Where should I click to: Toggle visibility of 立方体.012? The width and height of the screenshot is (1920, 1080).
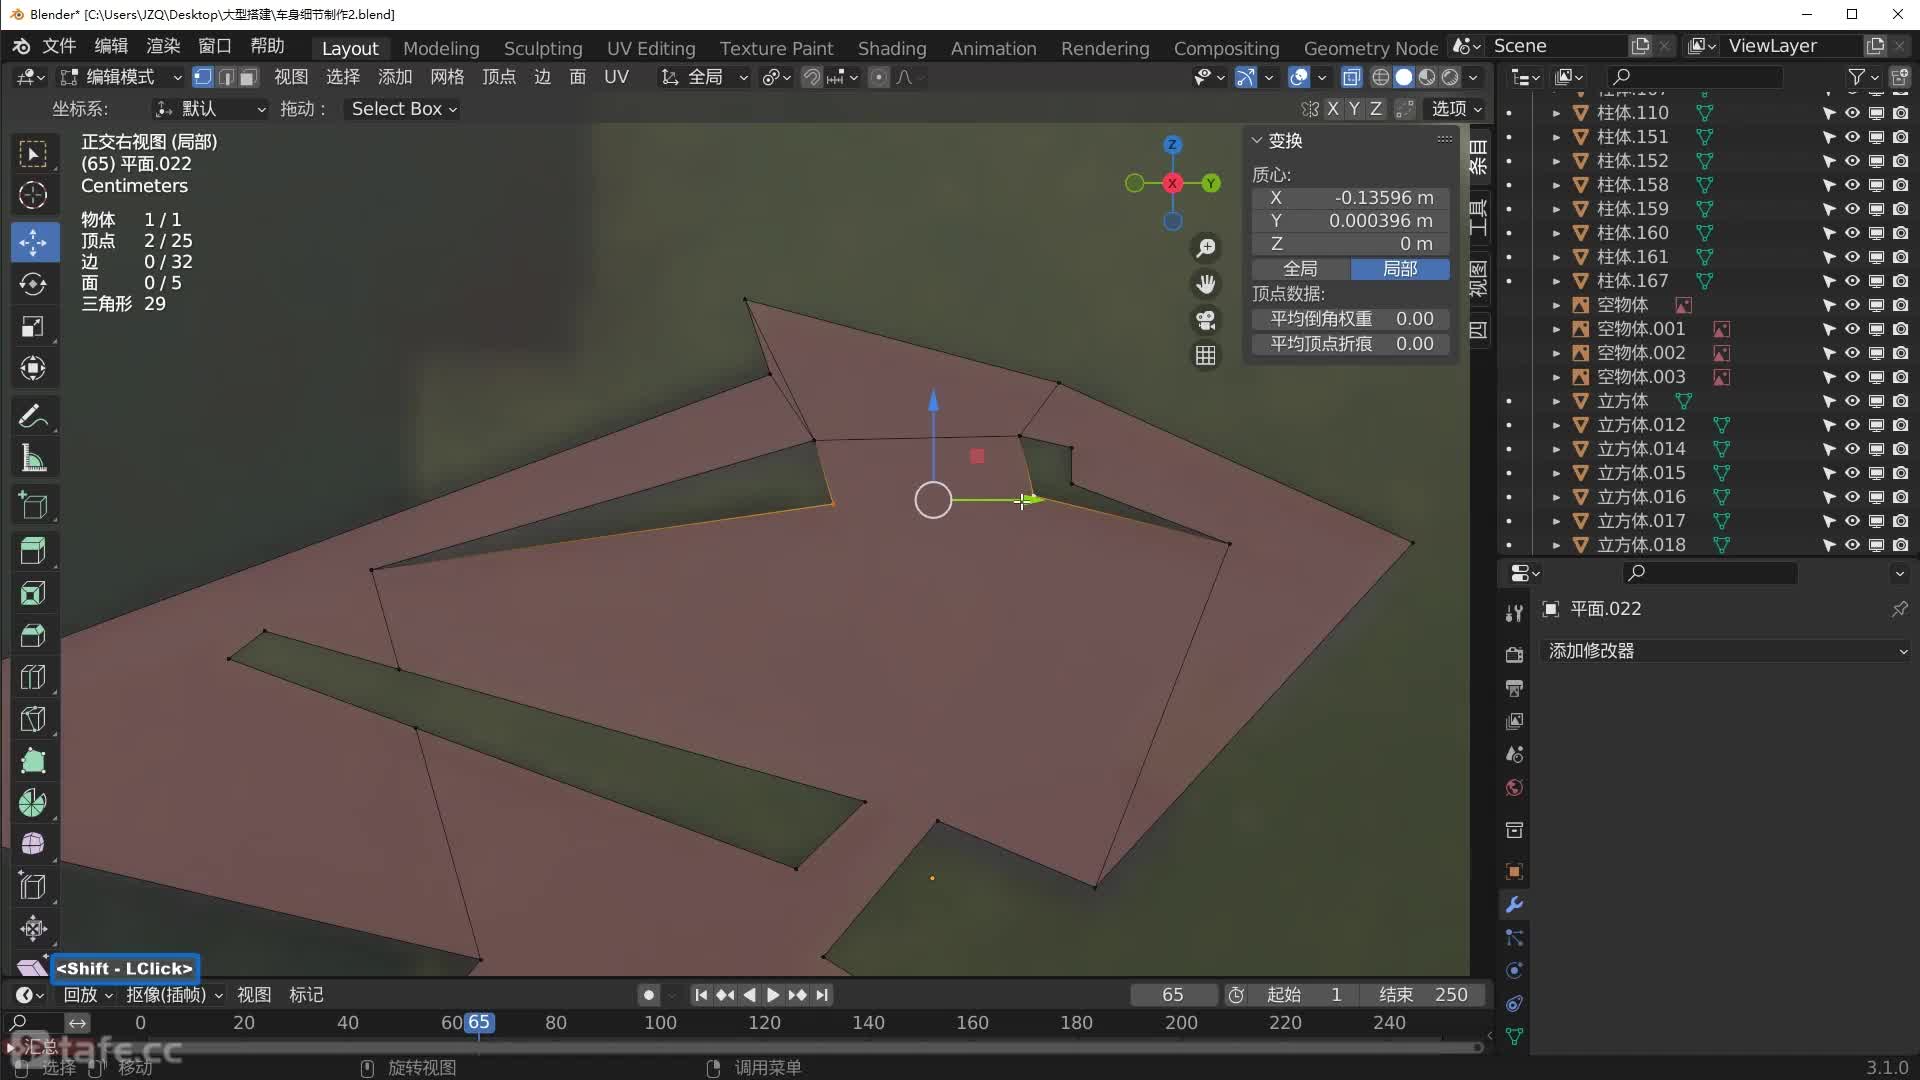click(1852, 425)
